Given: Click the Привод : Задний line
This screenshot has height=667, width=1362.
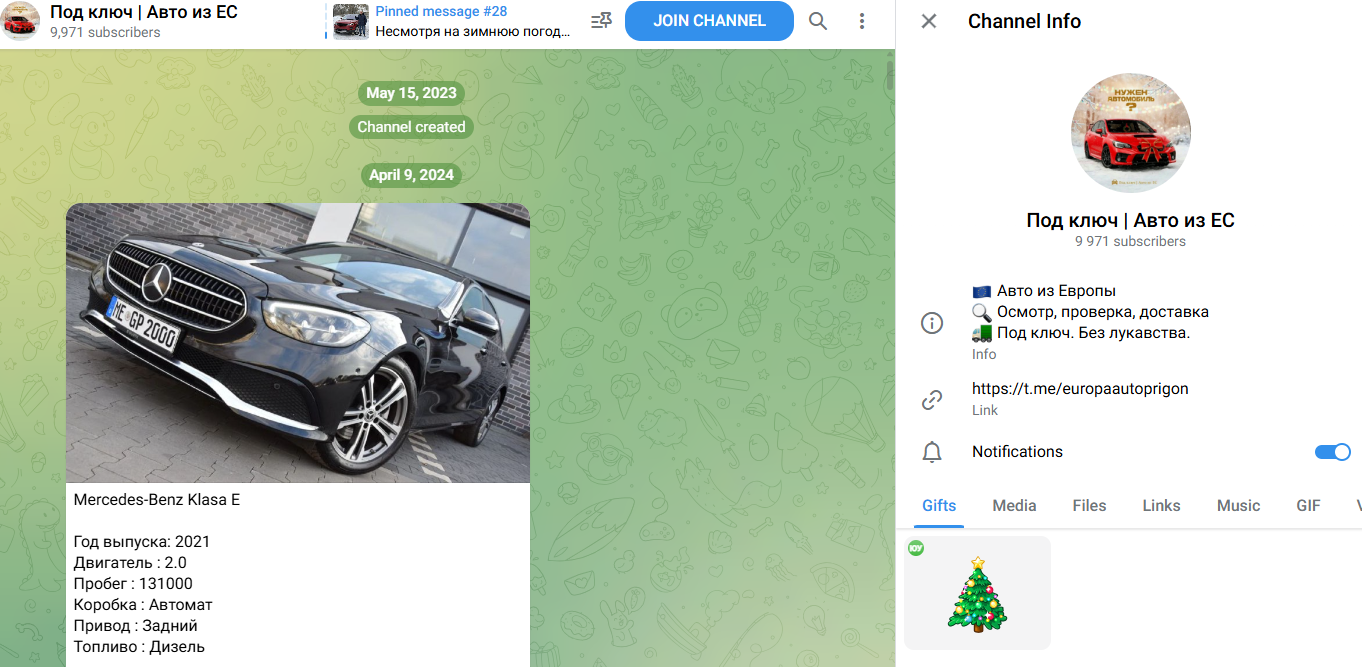Looking at the screenshot, I should pyautogui.click(x=136, y=626).
